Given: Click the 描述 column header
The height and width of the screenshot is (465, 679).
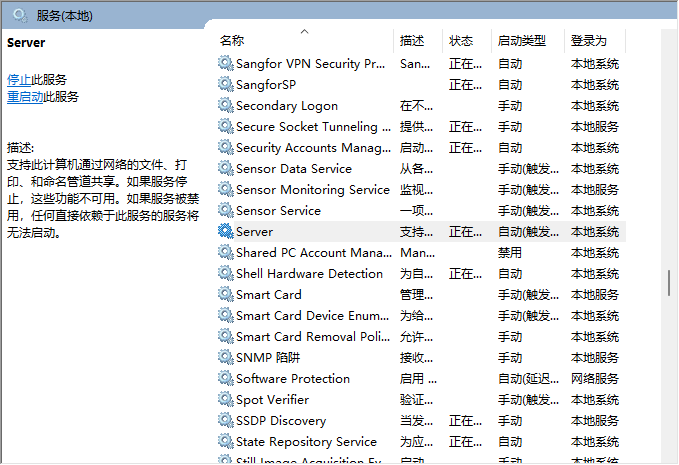Looking at the screenshot, I should (412, 41).
